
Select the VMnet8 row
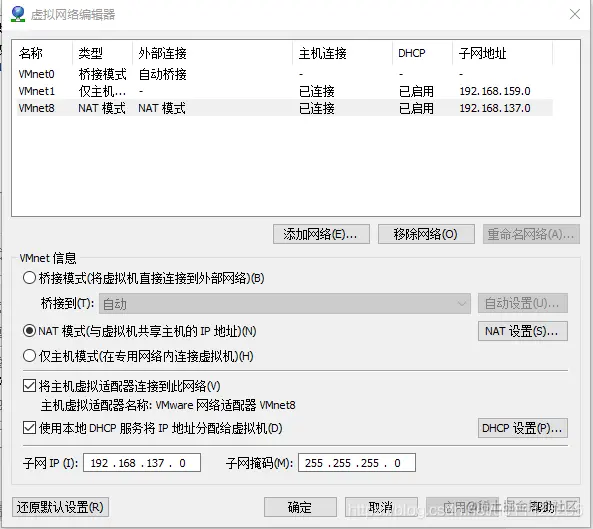pyautogui.click(x=284, y=108)
